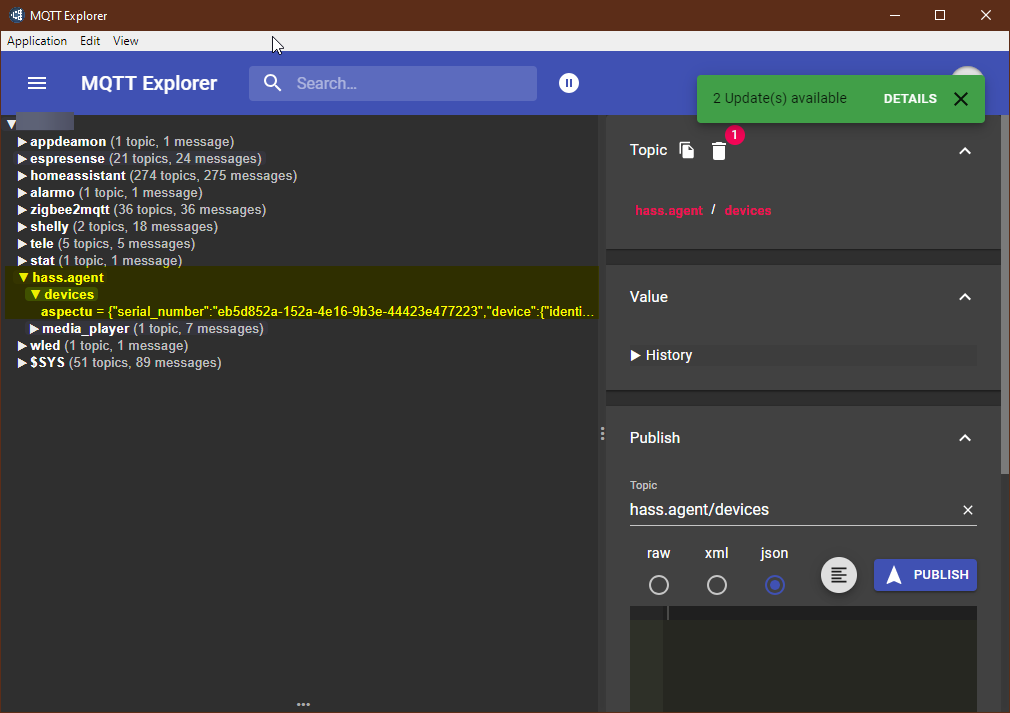
Task: Expand the $SYS topic
Action: (x=22, y=363)
